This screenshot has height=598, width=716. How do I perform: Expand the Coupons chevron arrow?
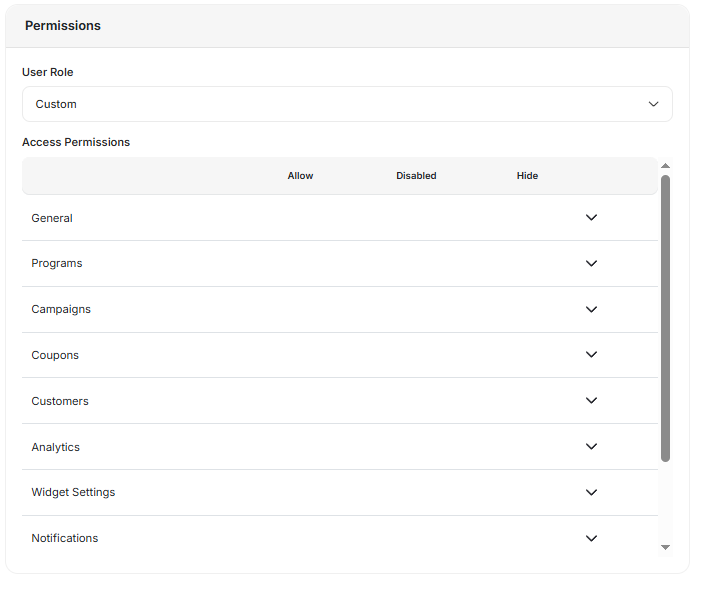pos(591,355)
